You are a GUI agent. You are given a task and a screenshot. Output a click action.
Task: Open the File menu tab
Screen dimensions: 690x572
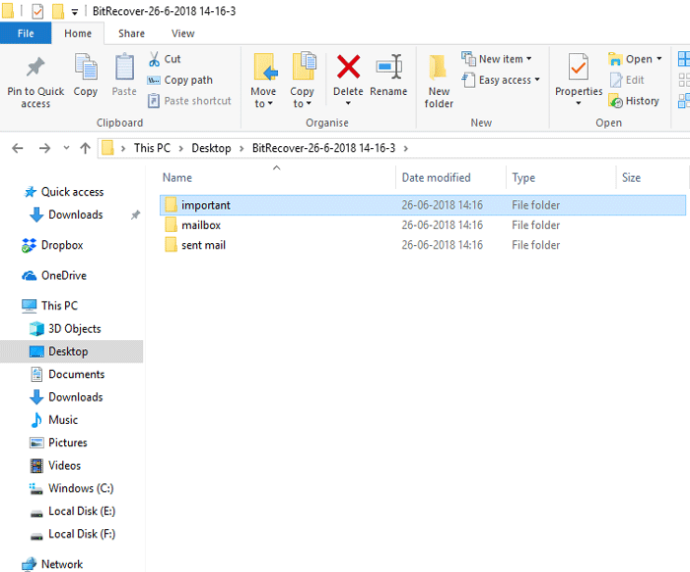click(x=26, y=33)
